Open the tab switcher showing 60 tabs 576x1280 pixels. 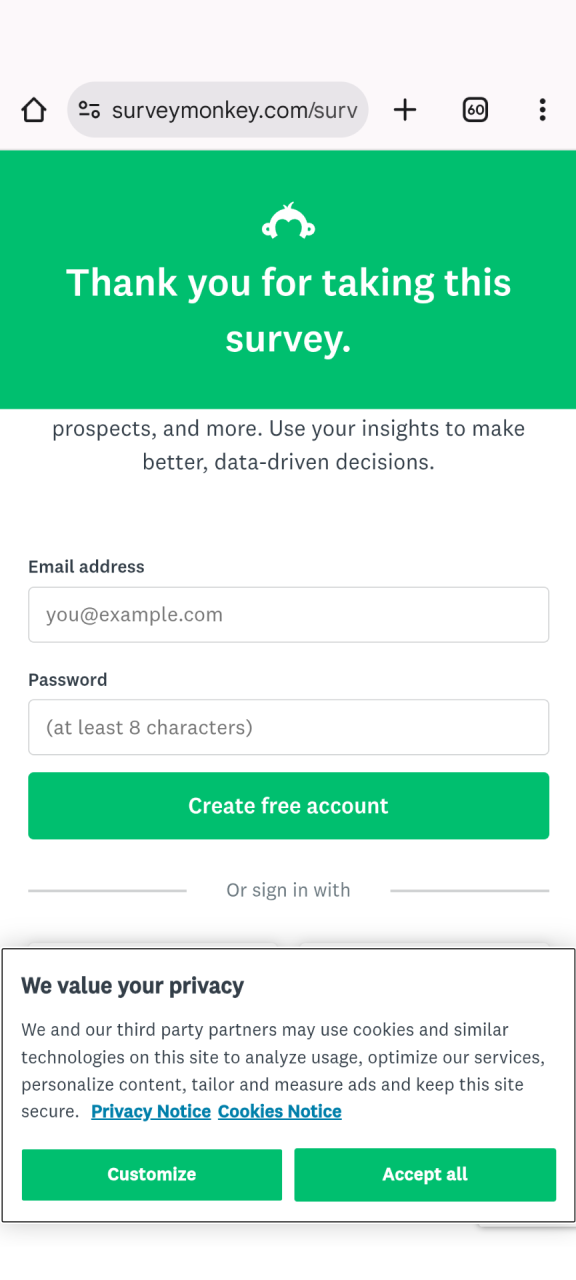tap(476, 110)
